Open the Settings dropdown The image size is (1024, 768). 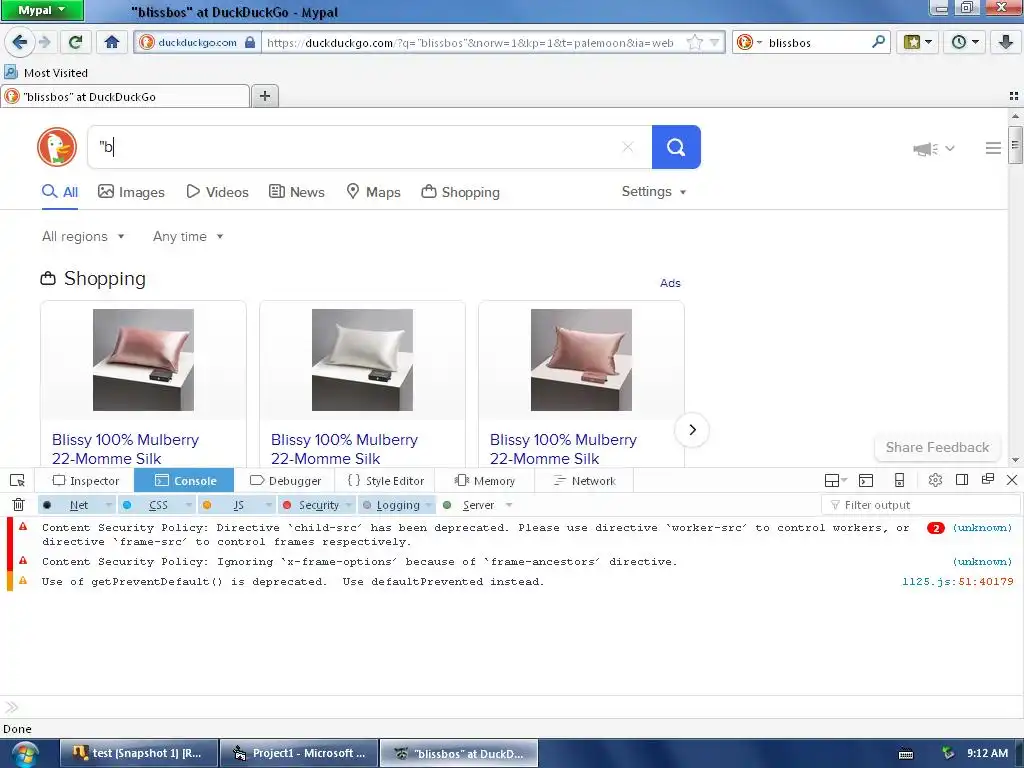pyautogui.click(x=654, y=191)
